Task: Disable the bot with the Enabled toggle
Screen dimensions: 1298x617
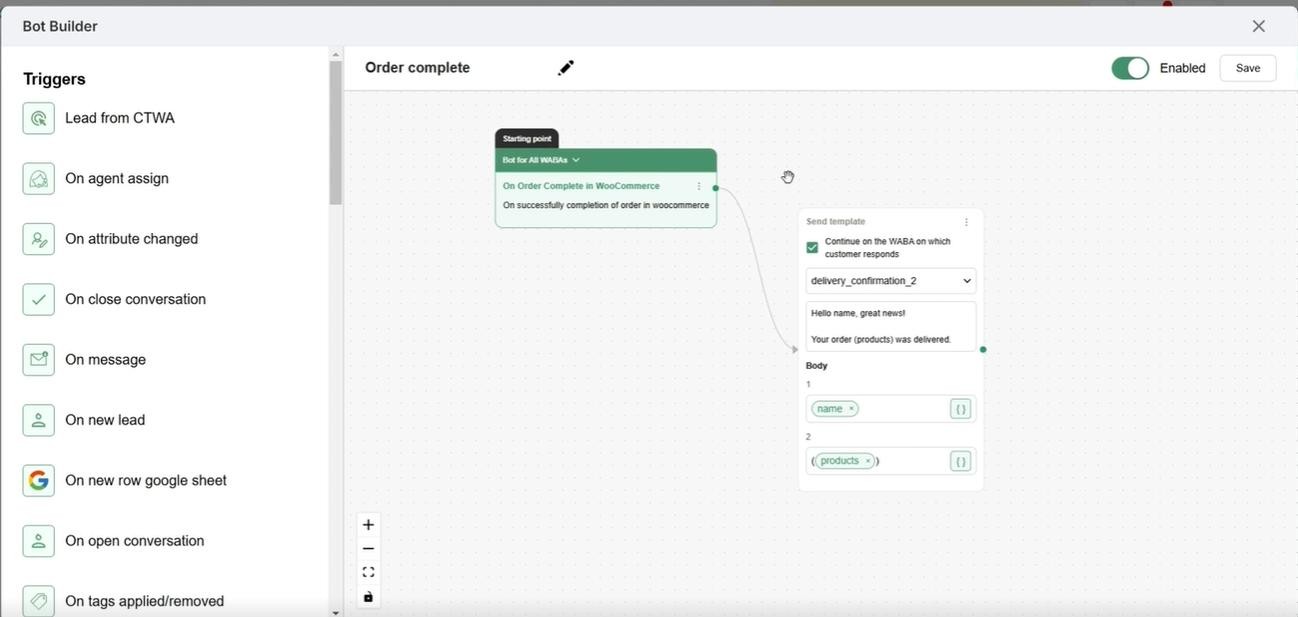Action: click(1130, 68)
